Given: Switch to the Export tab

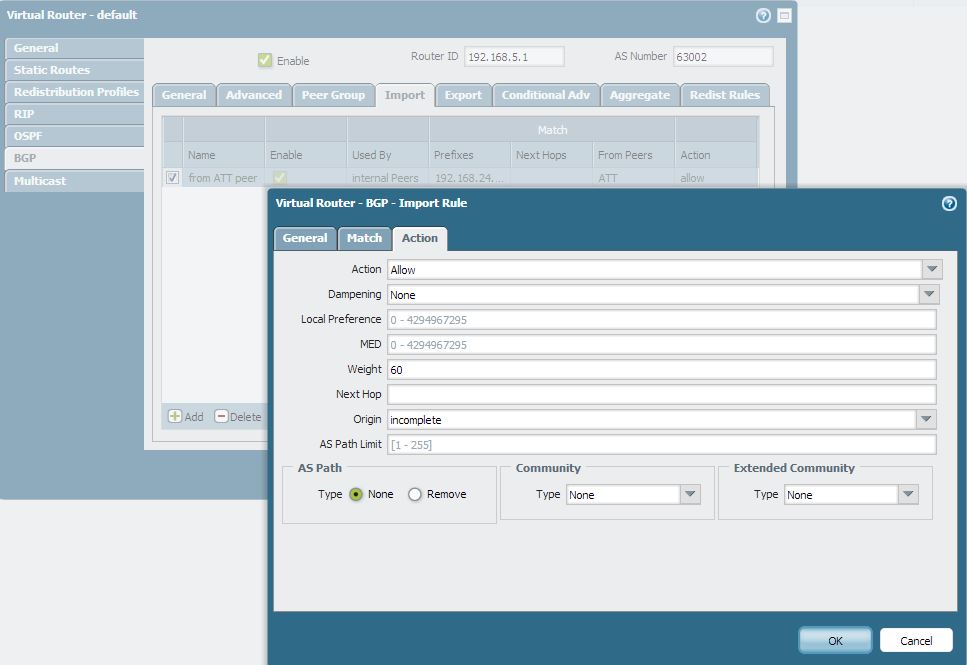Looking at the screenshot, I should (x=463, y=95).
